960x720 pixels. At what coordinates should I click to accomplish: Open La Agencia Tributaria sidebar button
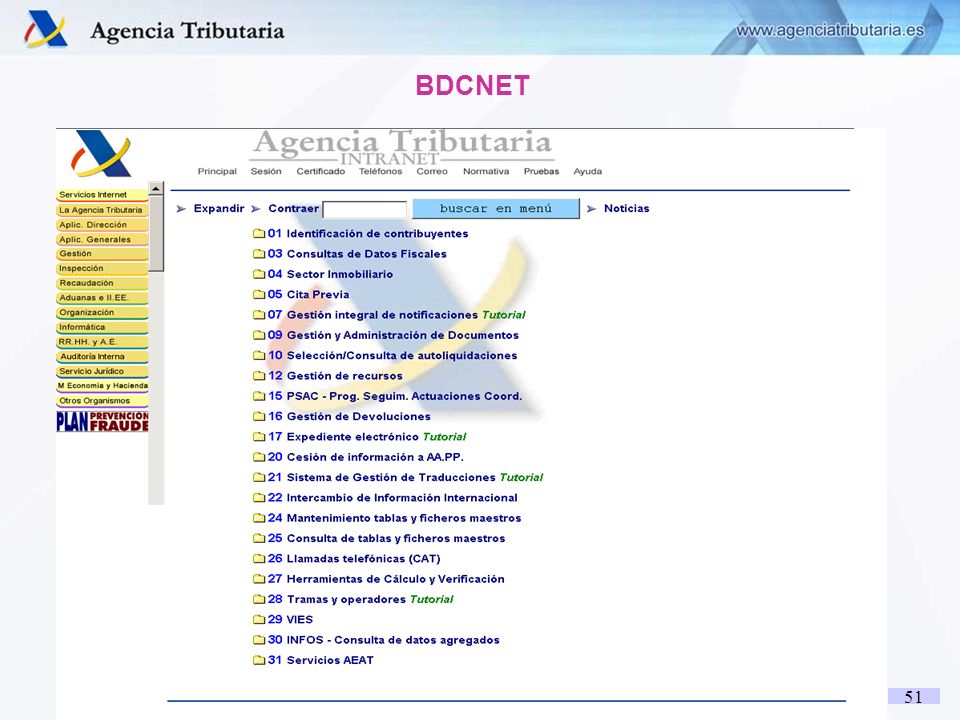[x=102, y=210]
